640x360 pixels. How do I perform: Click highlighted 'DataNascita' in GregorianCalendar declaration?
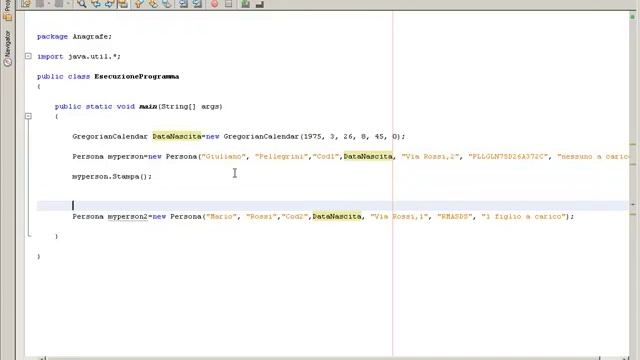tap(177, 136)
